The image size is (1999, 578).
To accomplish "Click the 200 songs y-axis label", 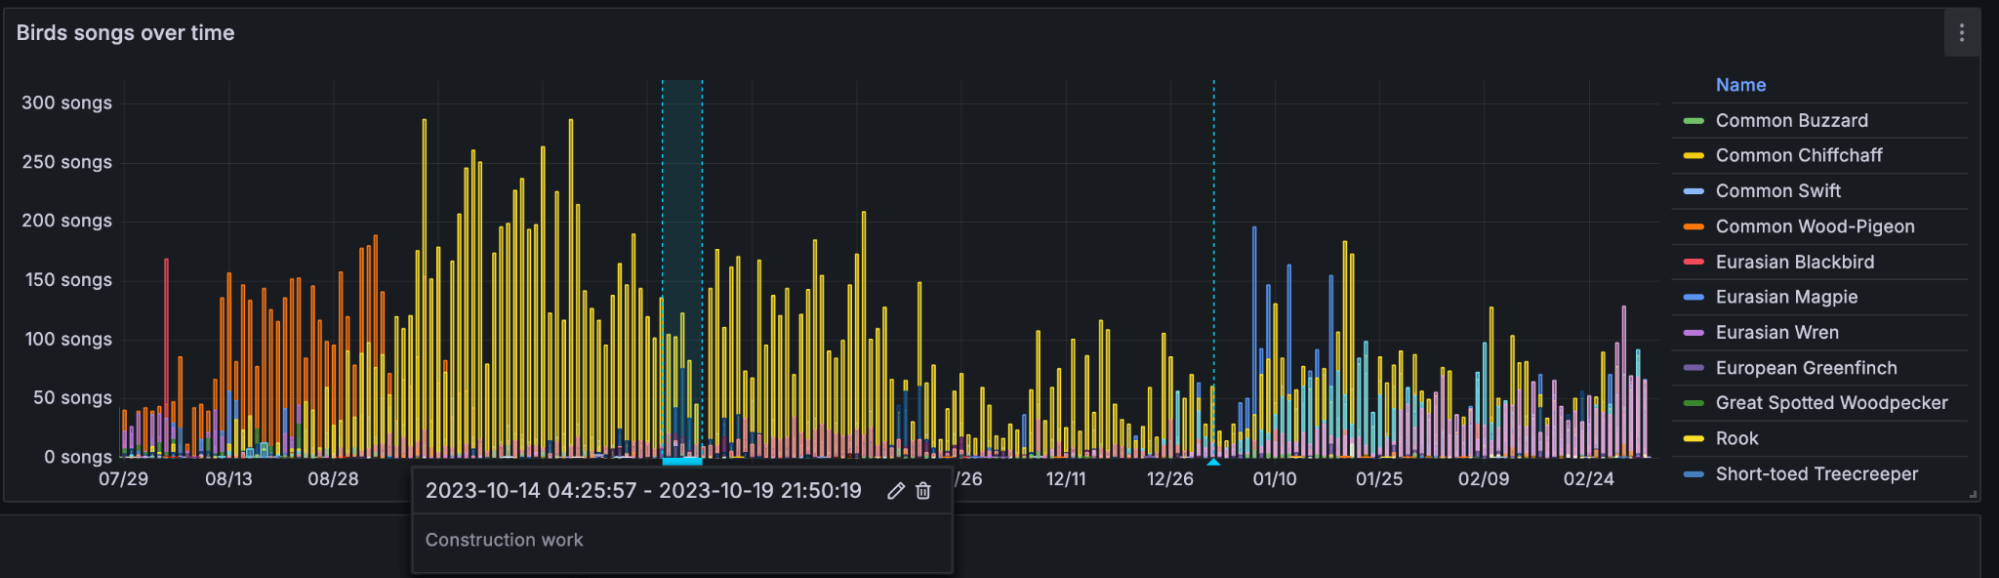I will click(x=66, y=221).
